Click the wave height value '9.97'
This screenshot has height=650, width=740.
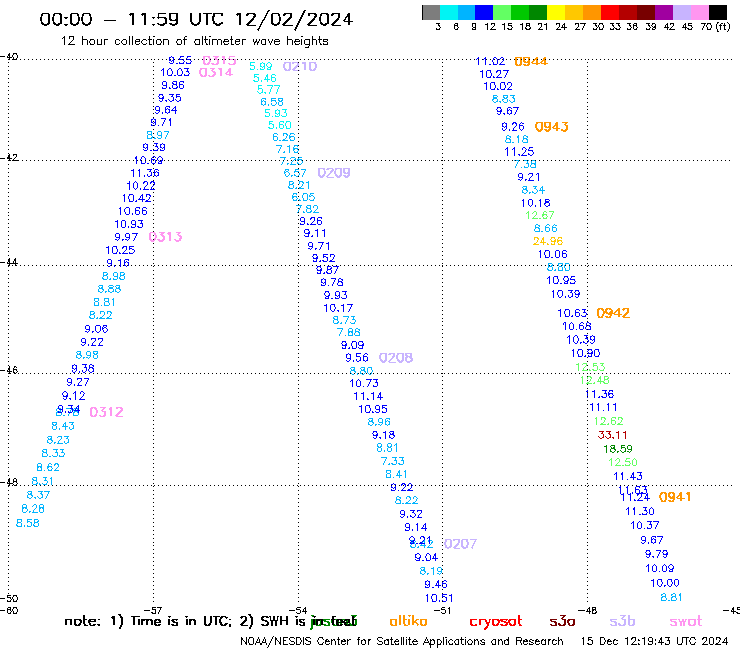pos(126,237)
